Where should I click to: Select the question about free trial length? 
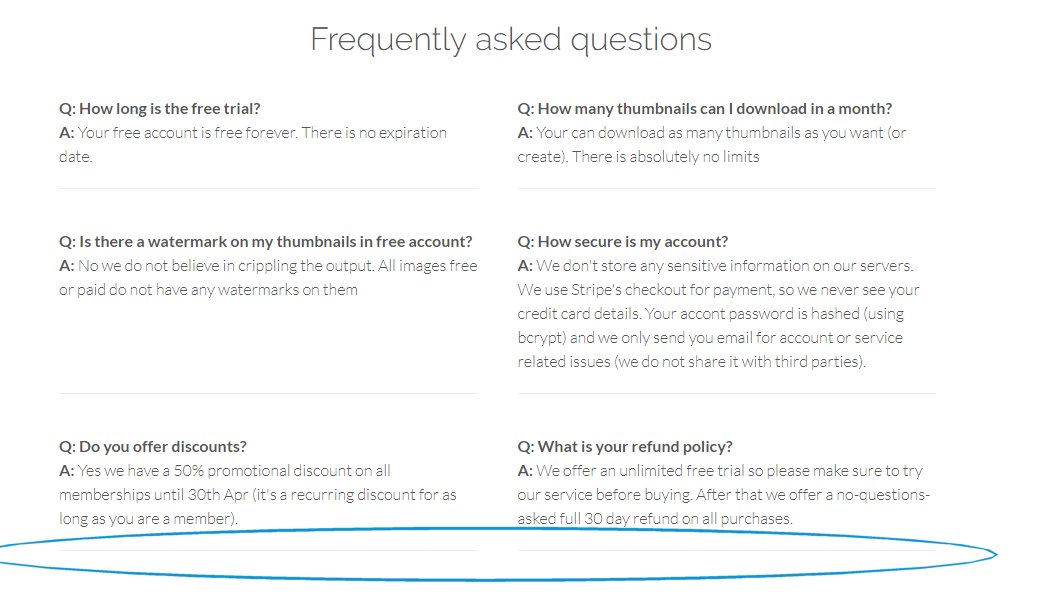pyautogui.click(x=160, y=109)
